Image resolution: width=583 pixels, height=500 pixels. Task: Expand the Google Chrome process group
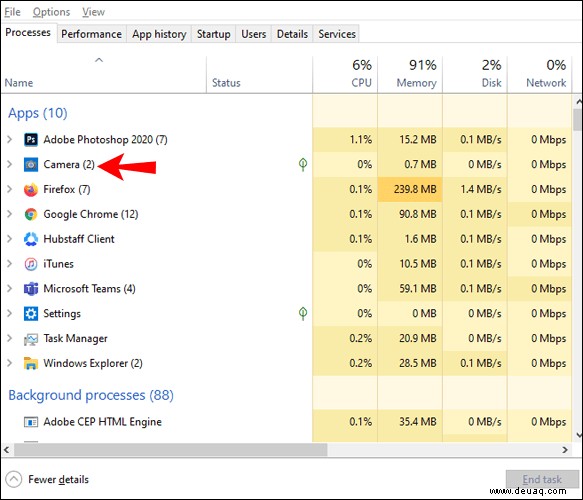tap(10, 214)
